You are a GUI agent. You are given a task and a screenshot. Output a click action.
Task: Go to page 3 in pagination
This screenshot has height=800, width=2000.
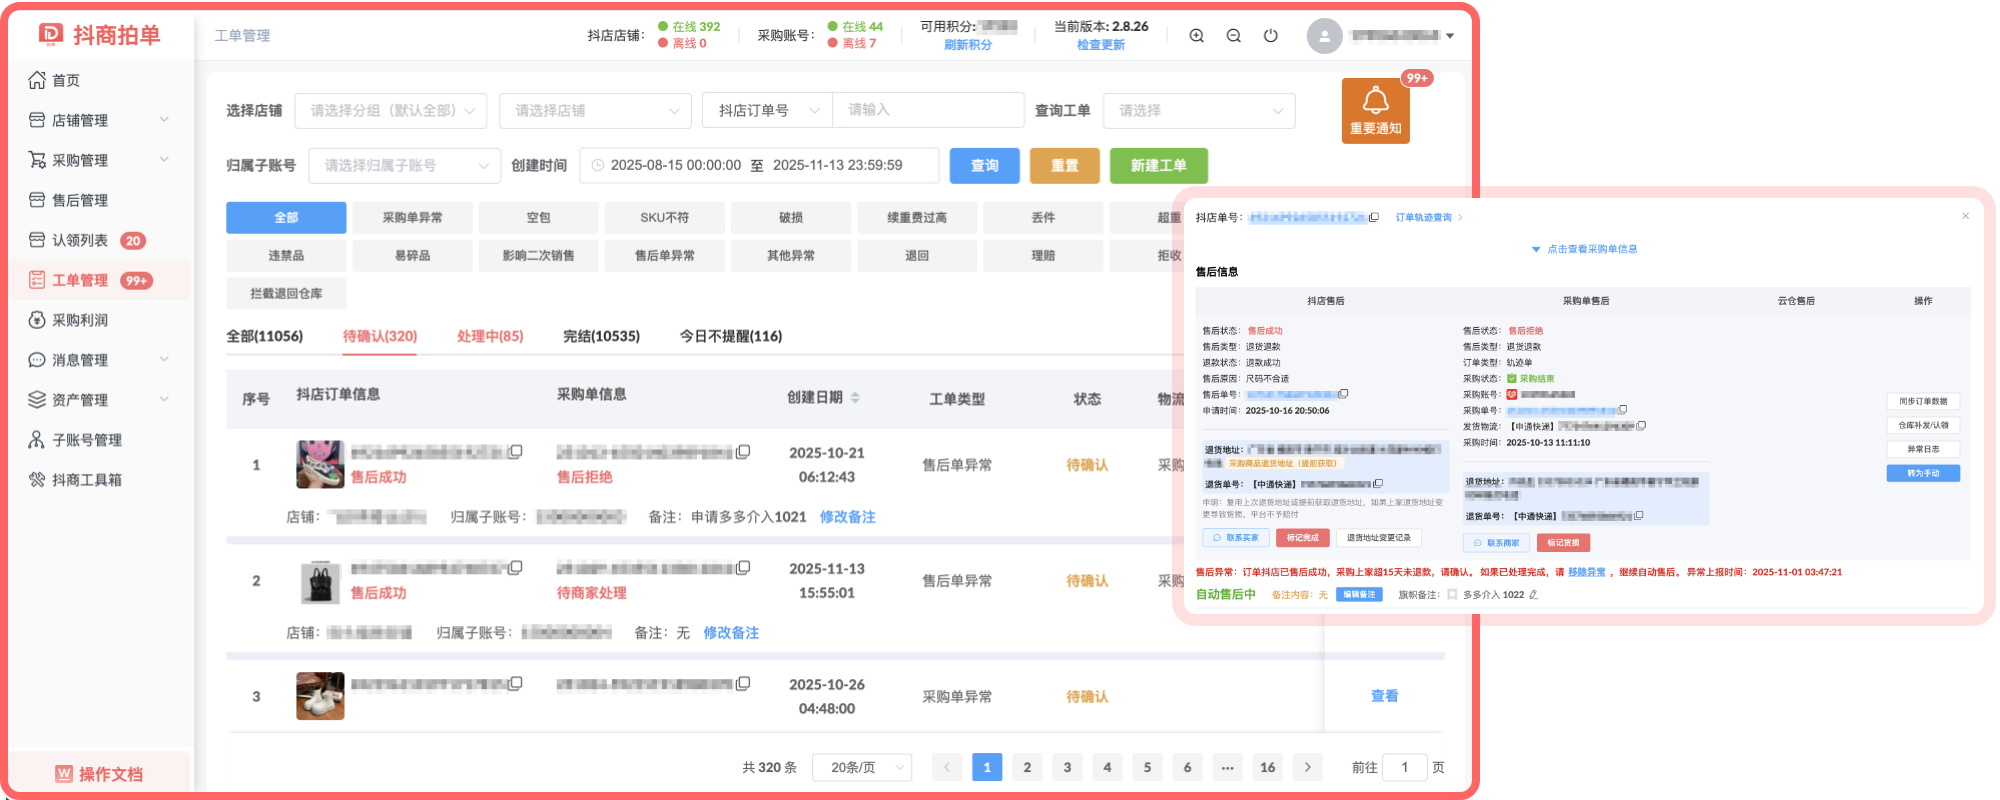coord(1067,767)
